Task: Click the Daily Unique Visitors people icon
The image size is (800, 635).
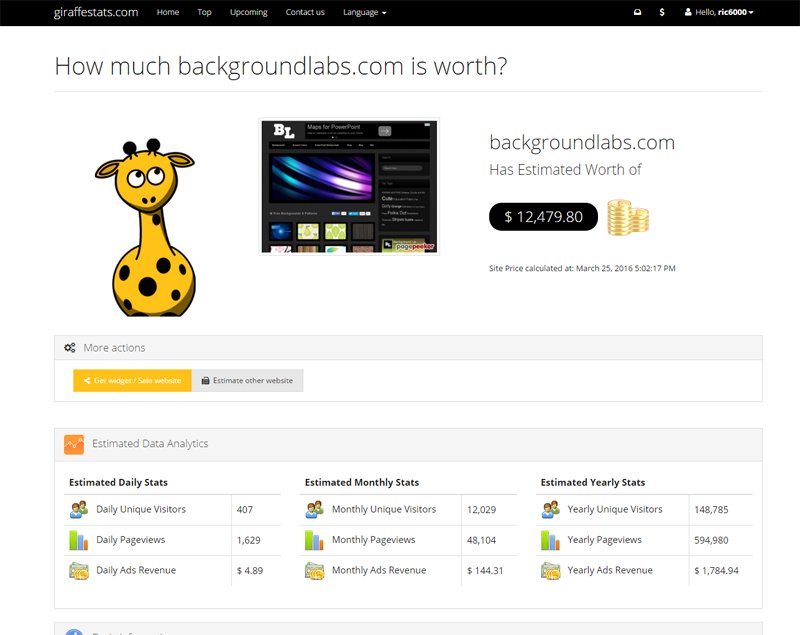Action: (x=79, y=510)
